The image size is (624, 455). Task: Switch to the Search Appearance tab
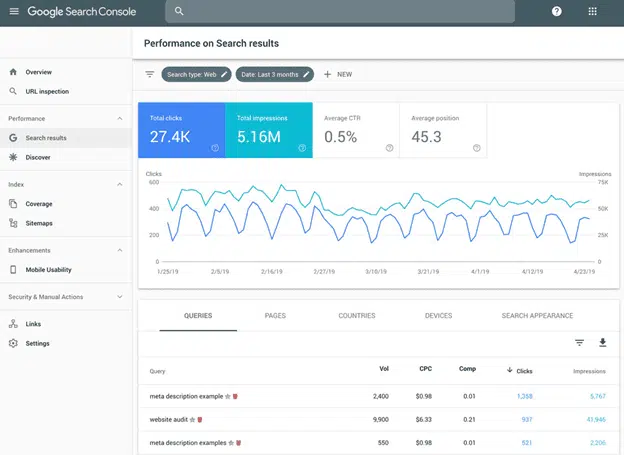pos(537,316)
